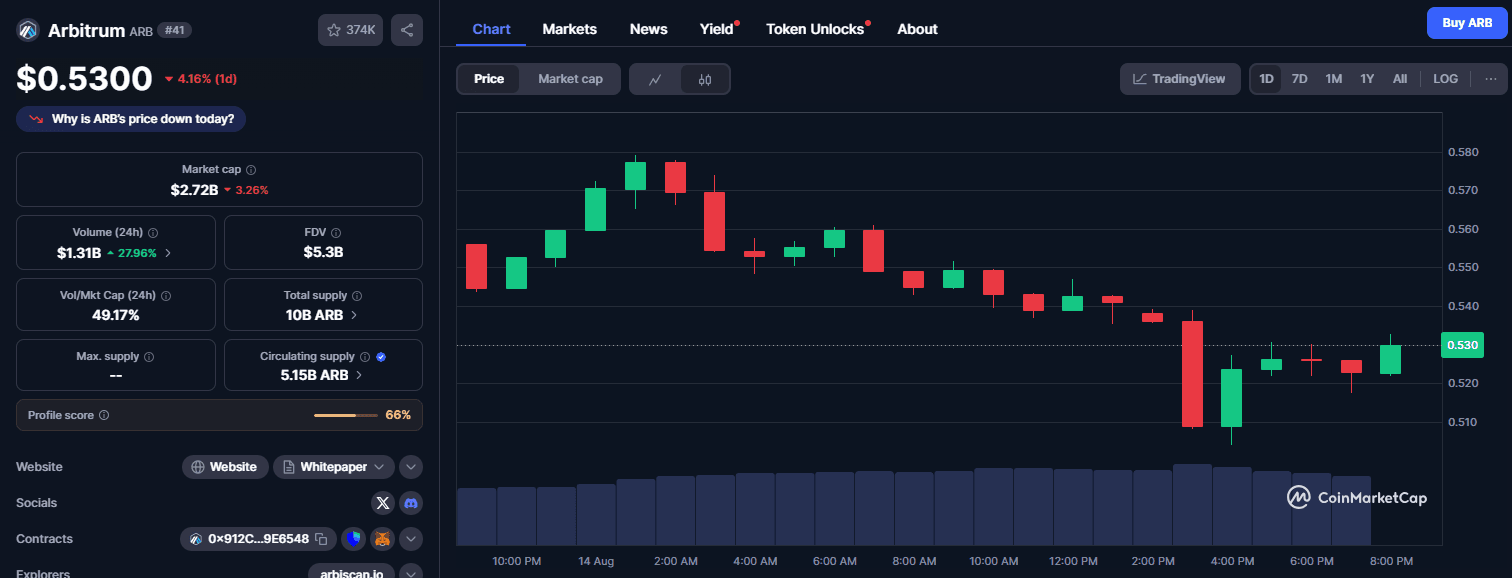Image resolution: width=1512 pixels, height=578 pixels.
Task: Select 1Y time range
Action: click(1367, 79)
